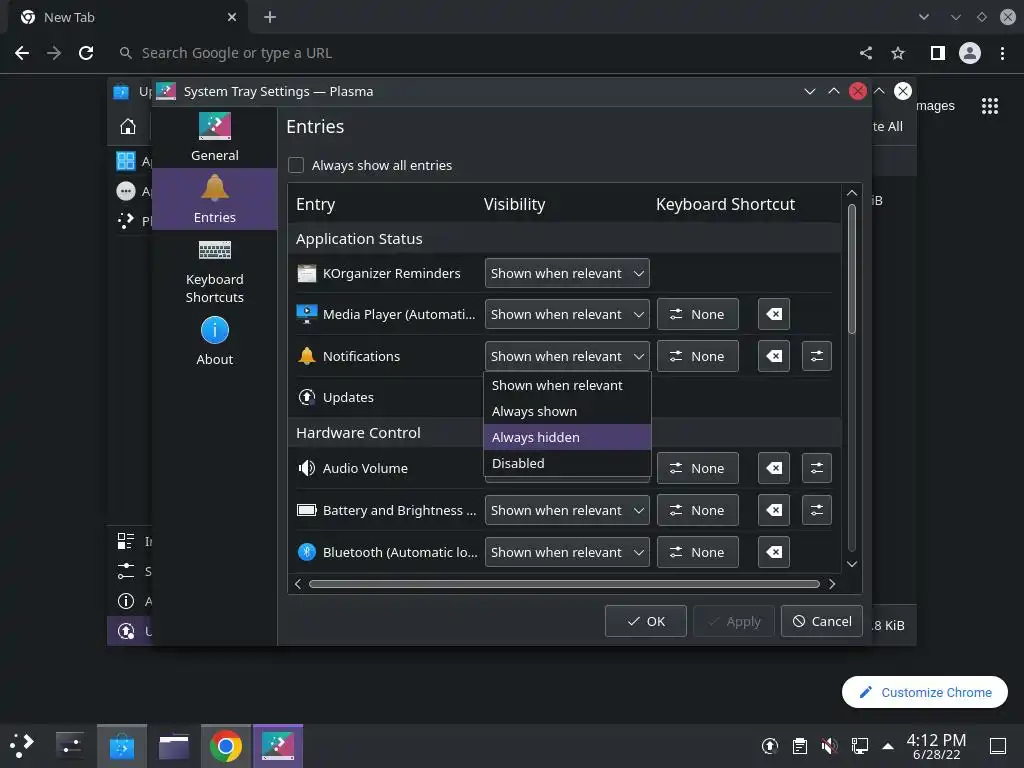
Task: Open the About page
Action: pyautogui.click(x=214, y=341)
